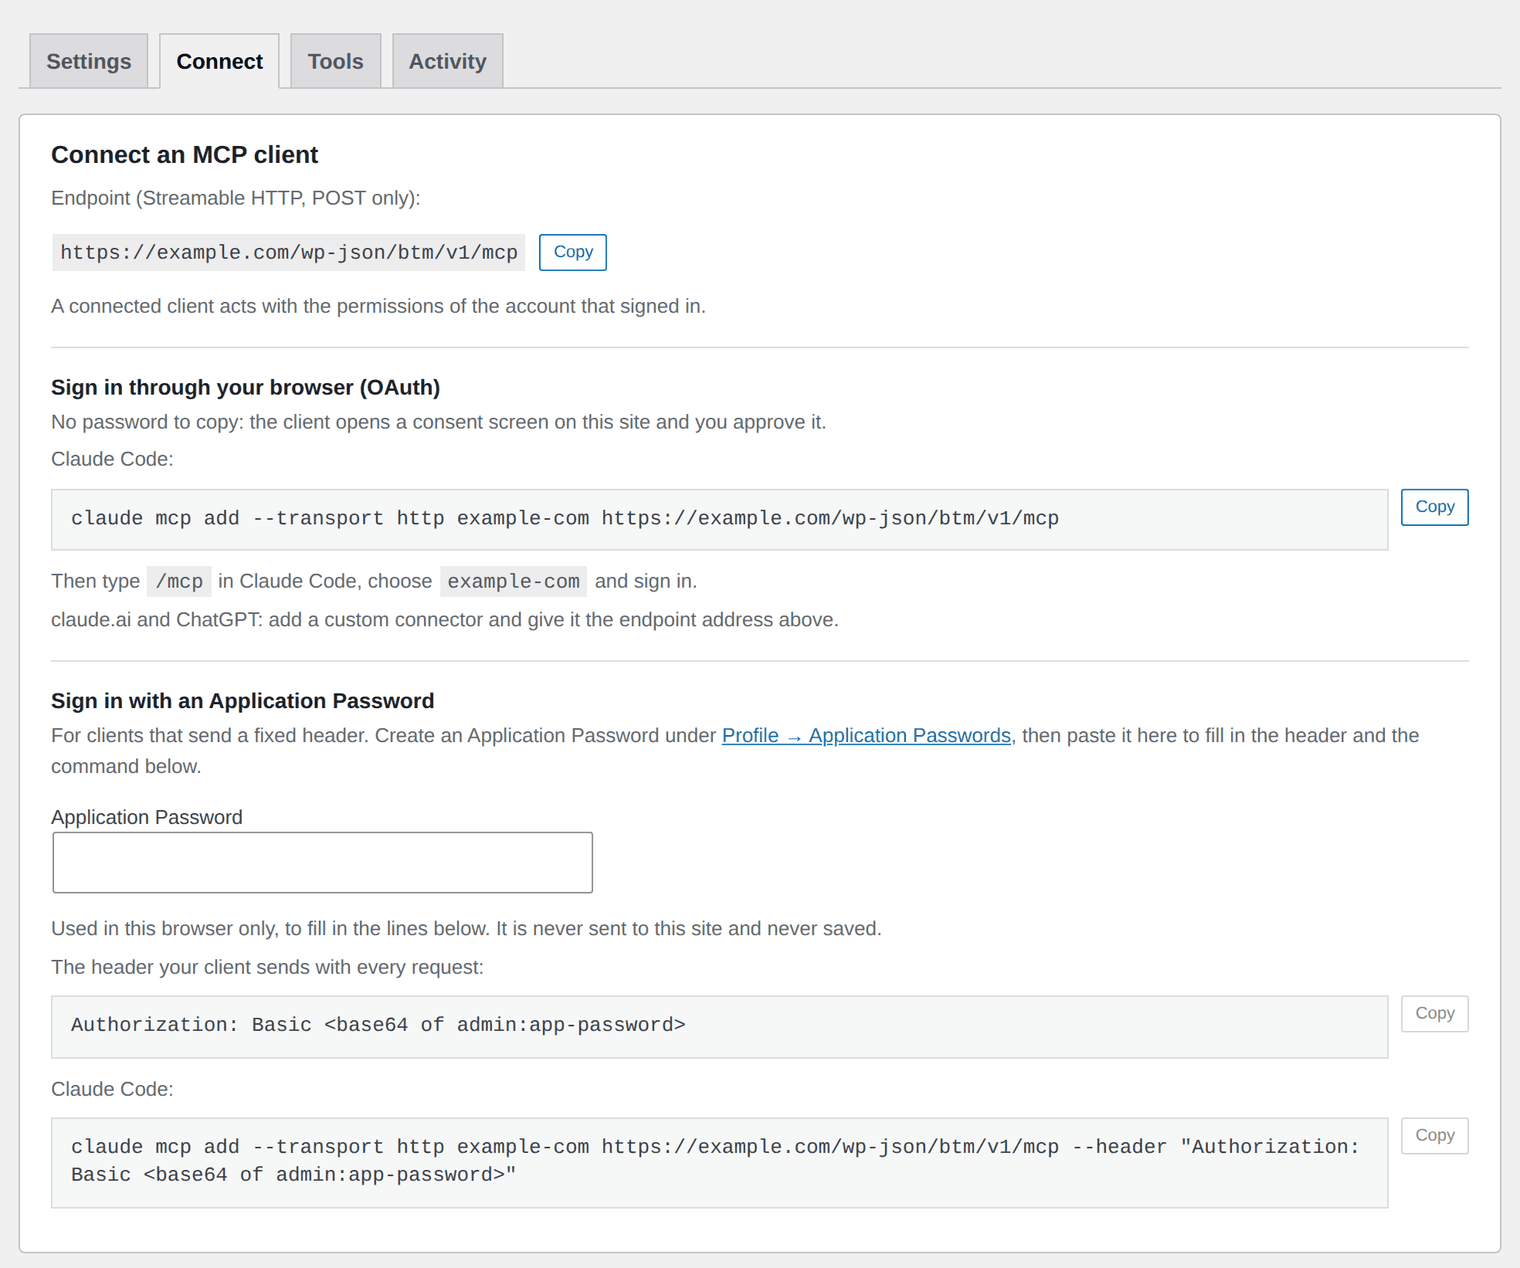Focus the Application Password input field
Image resolution: width=1520 pixels, height=1268 pixels.
pos(322,862)
